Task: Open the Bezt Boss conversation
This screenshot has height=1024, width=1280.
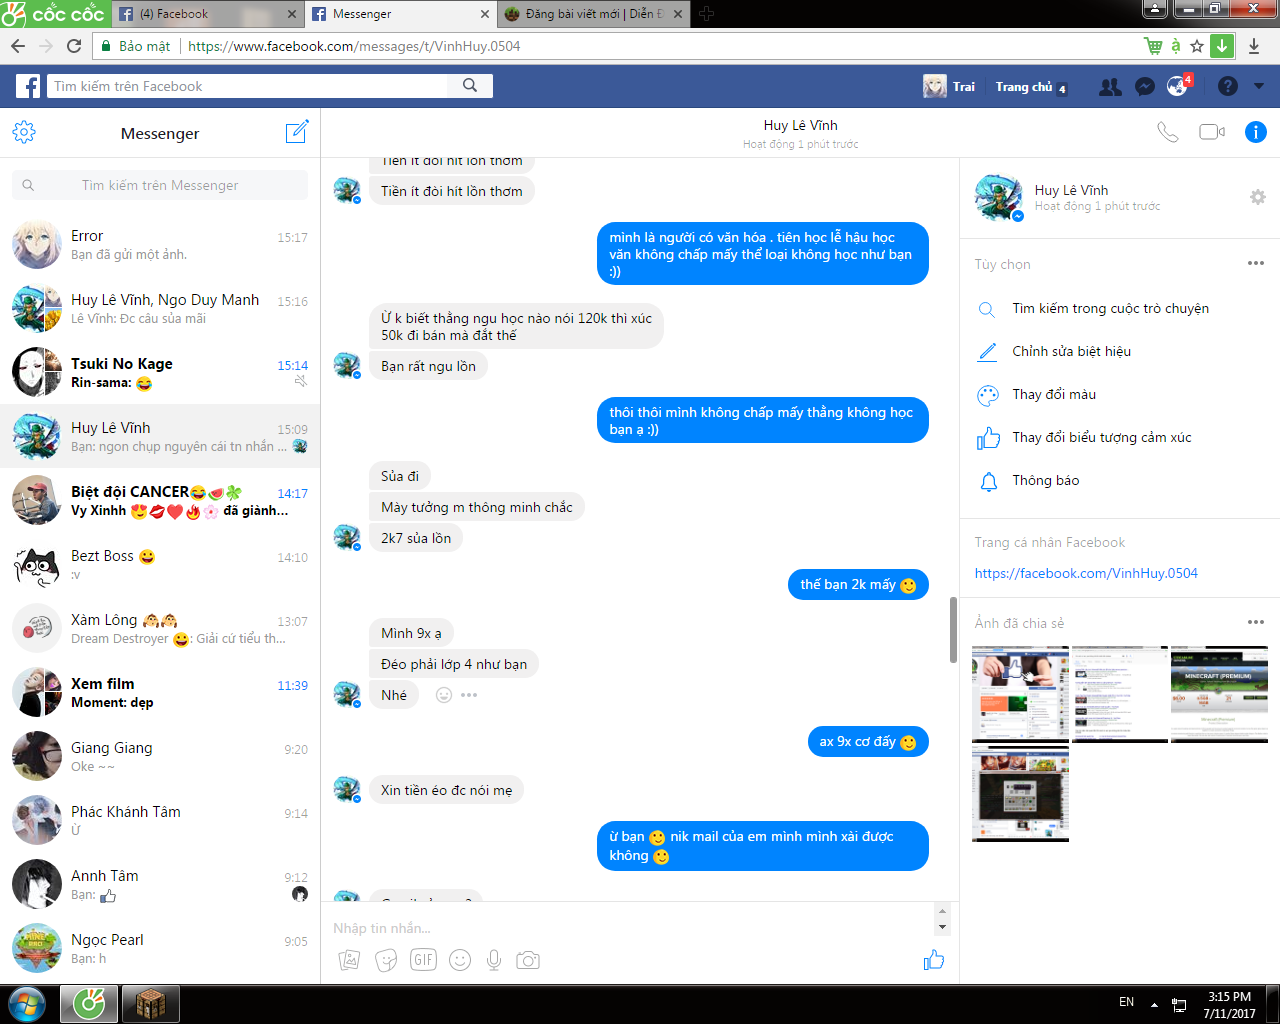Action: (160, 564)
